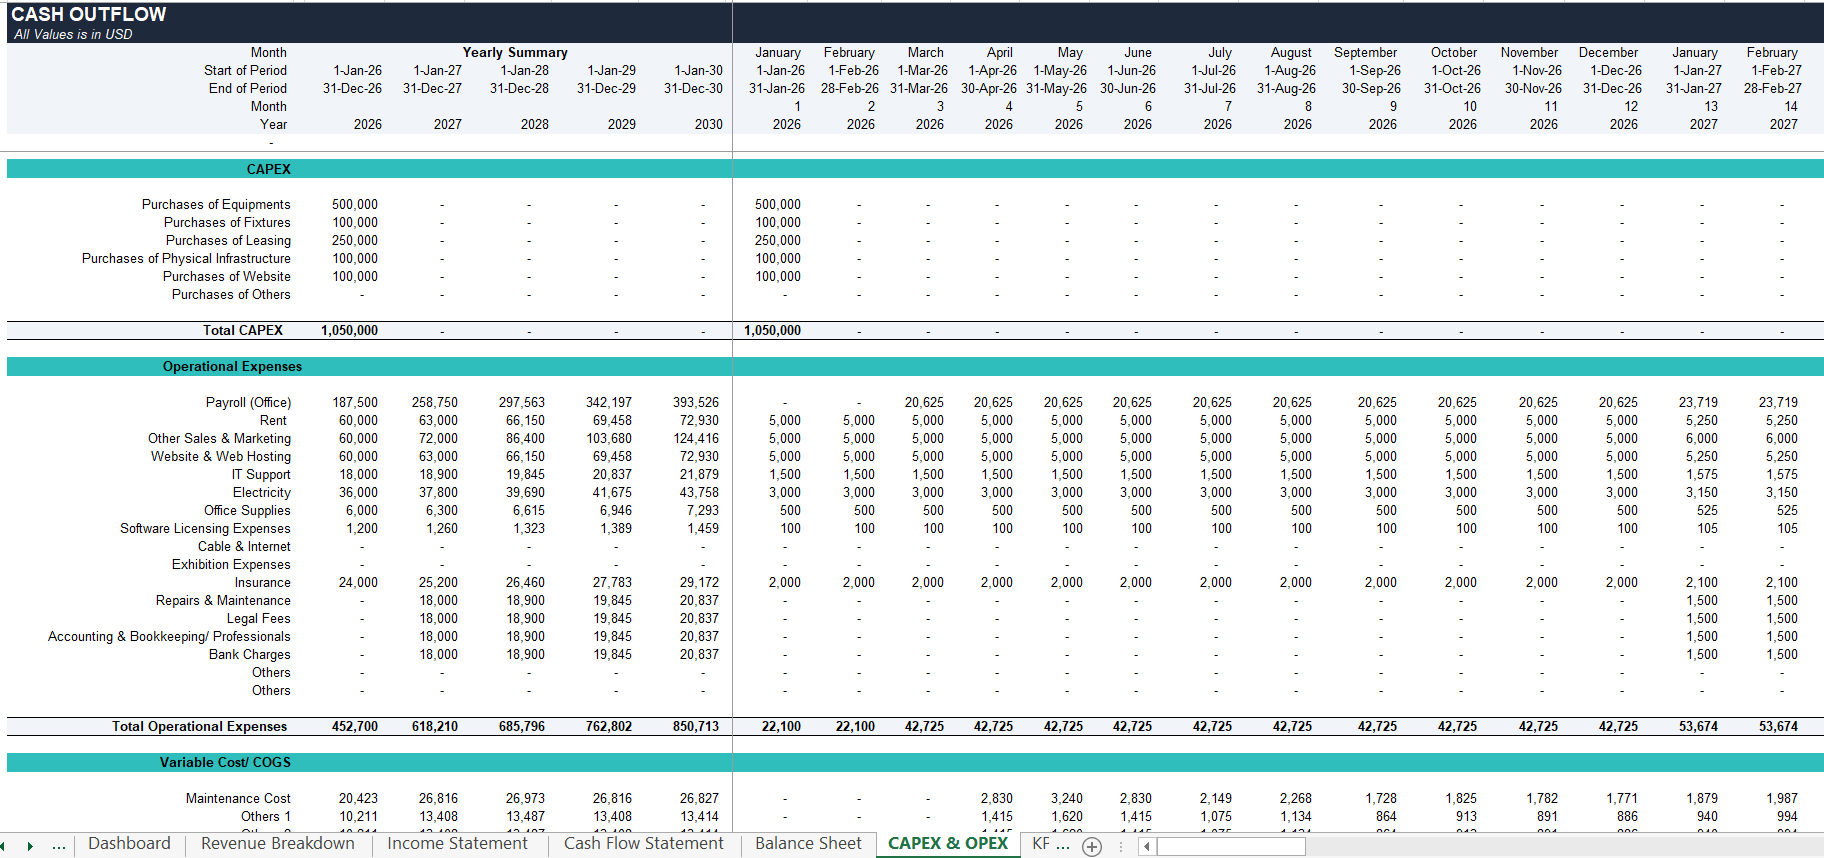This screenshot has width=1824, height=858.
Task: Click the 'Electricity' row label
Action: point(262,492)
